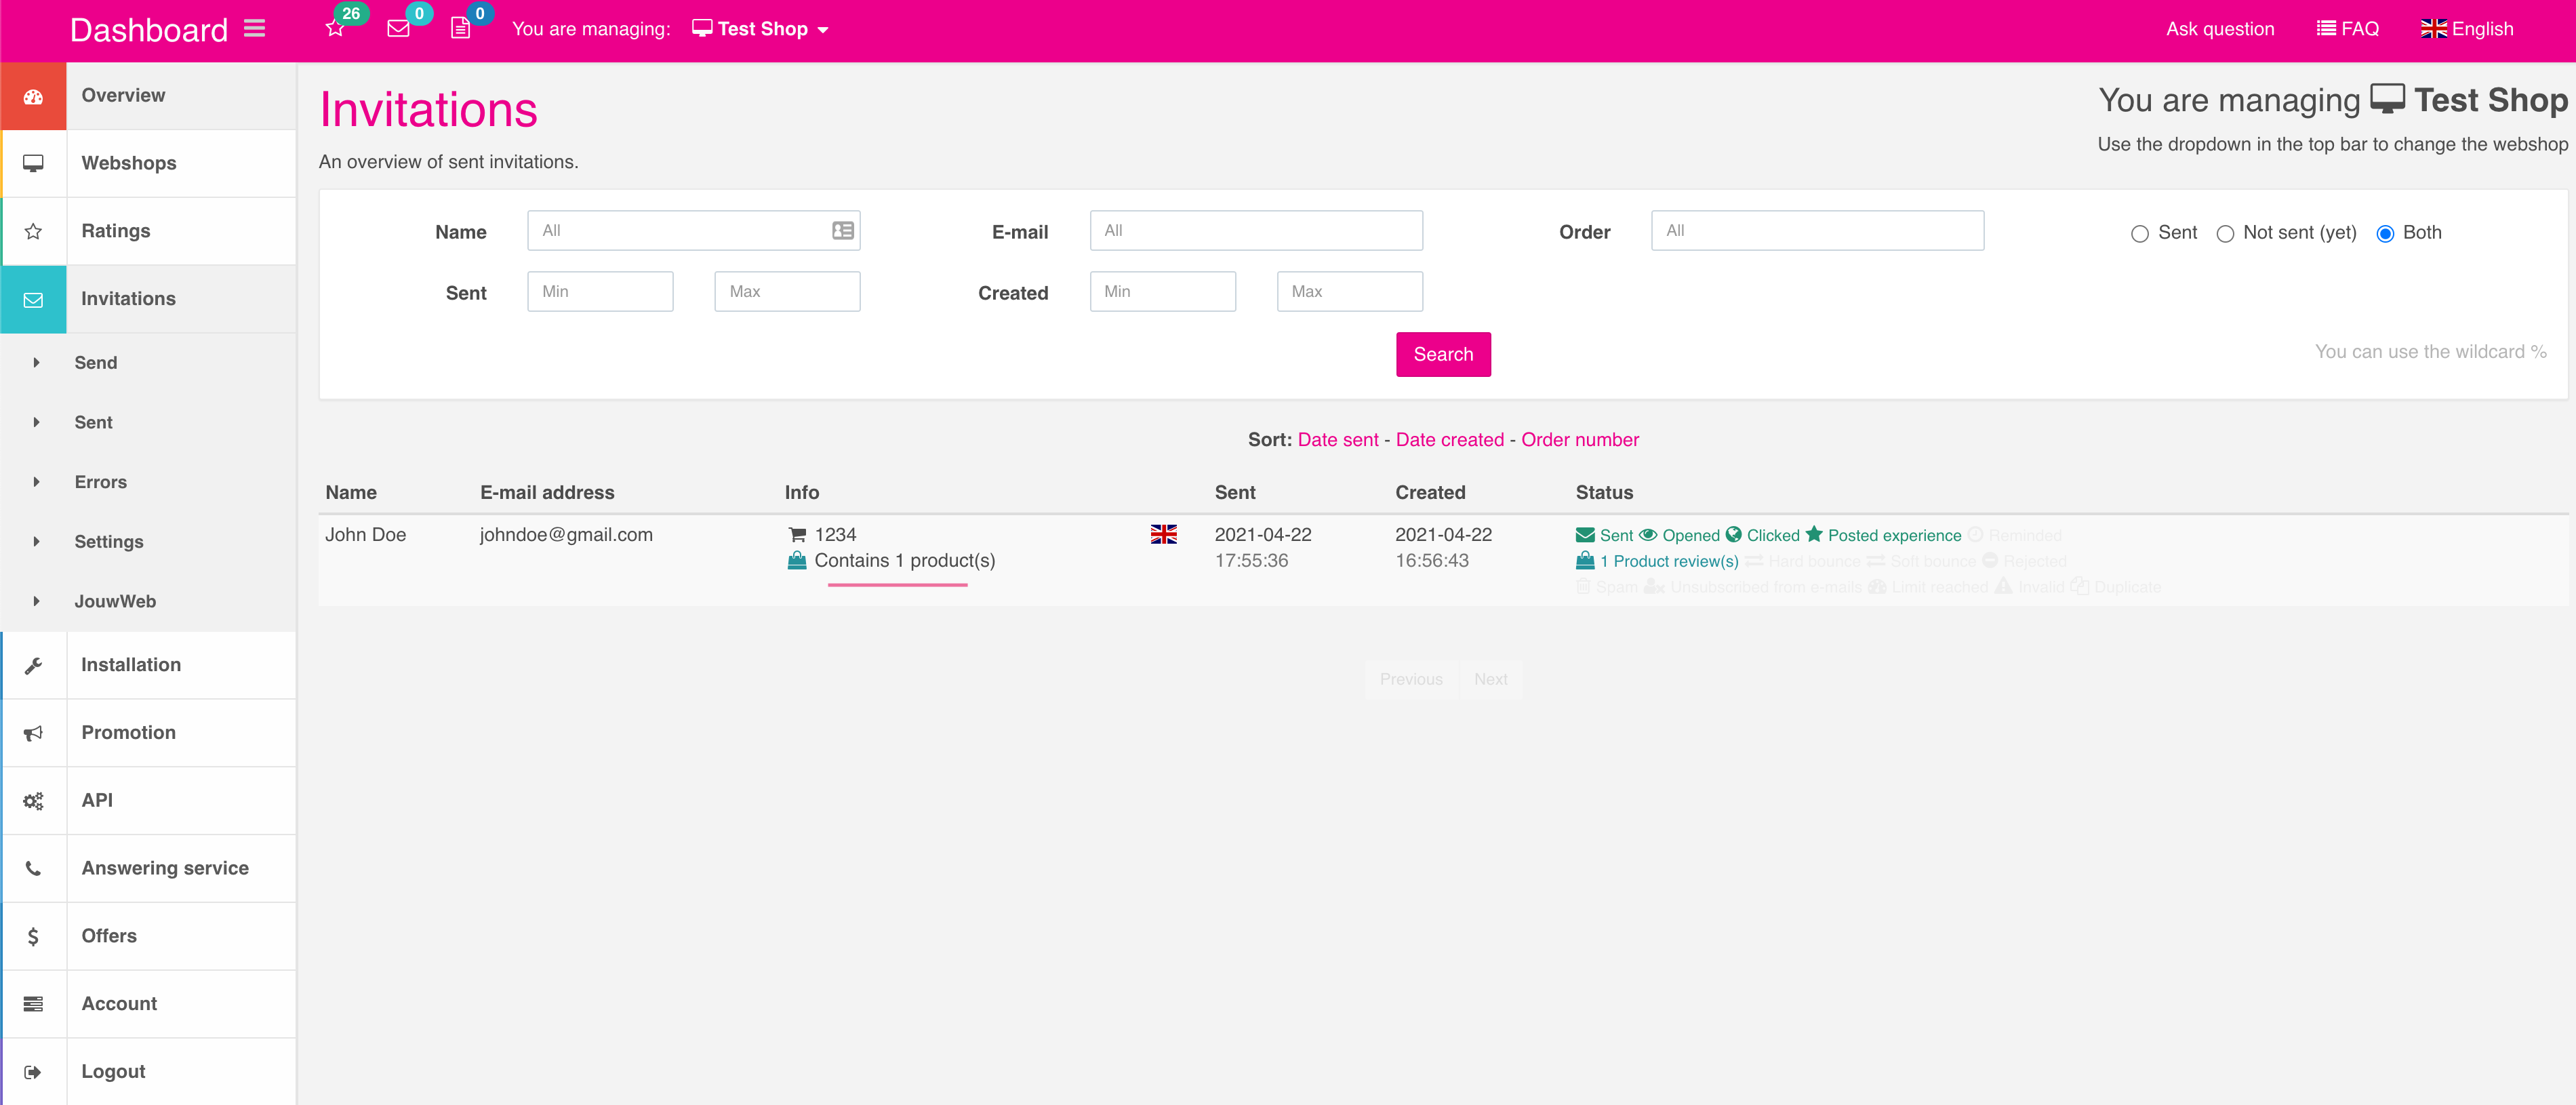Screen dimensions: 2576x1105
Task: Click the Sent Min date field
Action: coord(600,292)
